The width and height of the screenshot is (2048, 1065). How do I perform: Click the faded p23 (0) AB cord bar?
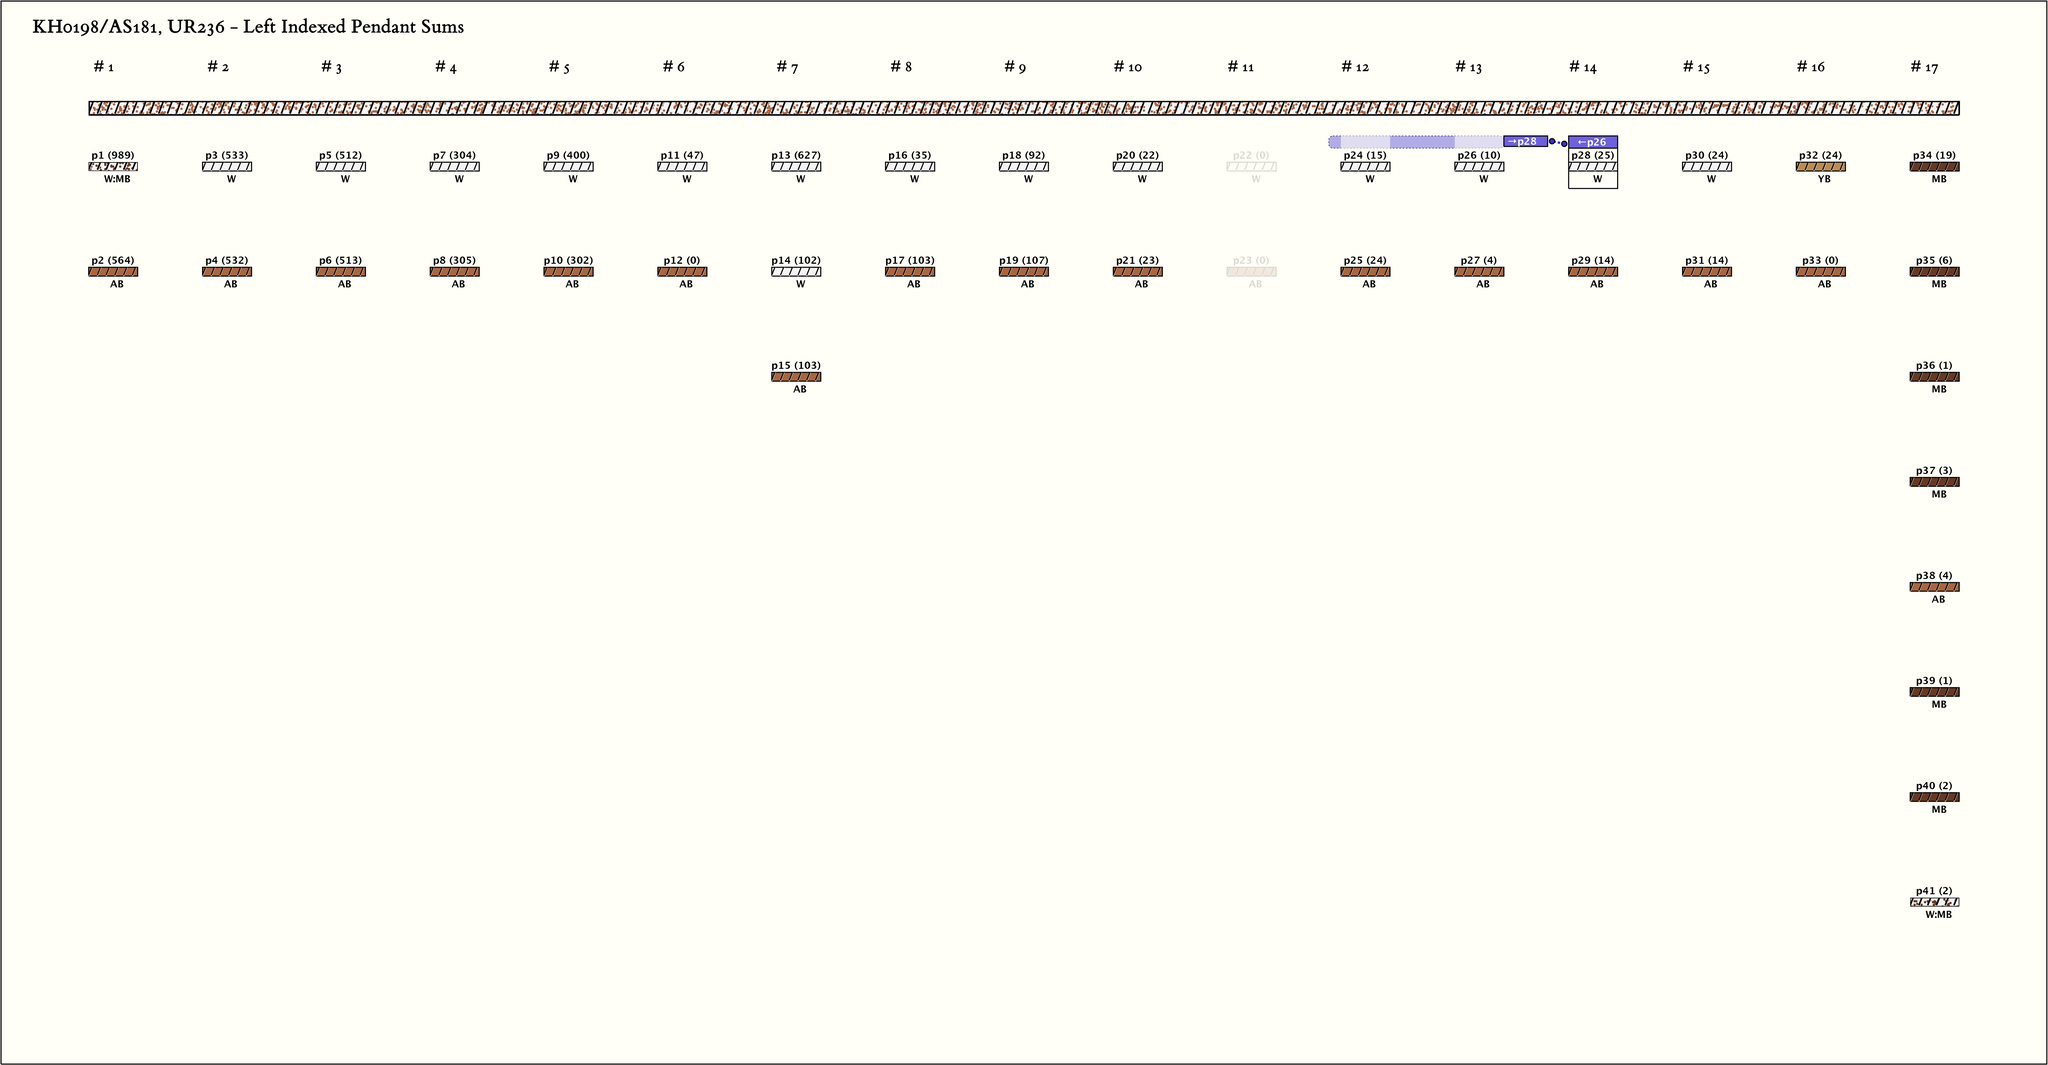(x=1251, y=272)
